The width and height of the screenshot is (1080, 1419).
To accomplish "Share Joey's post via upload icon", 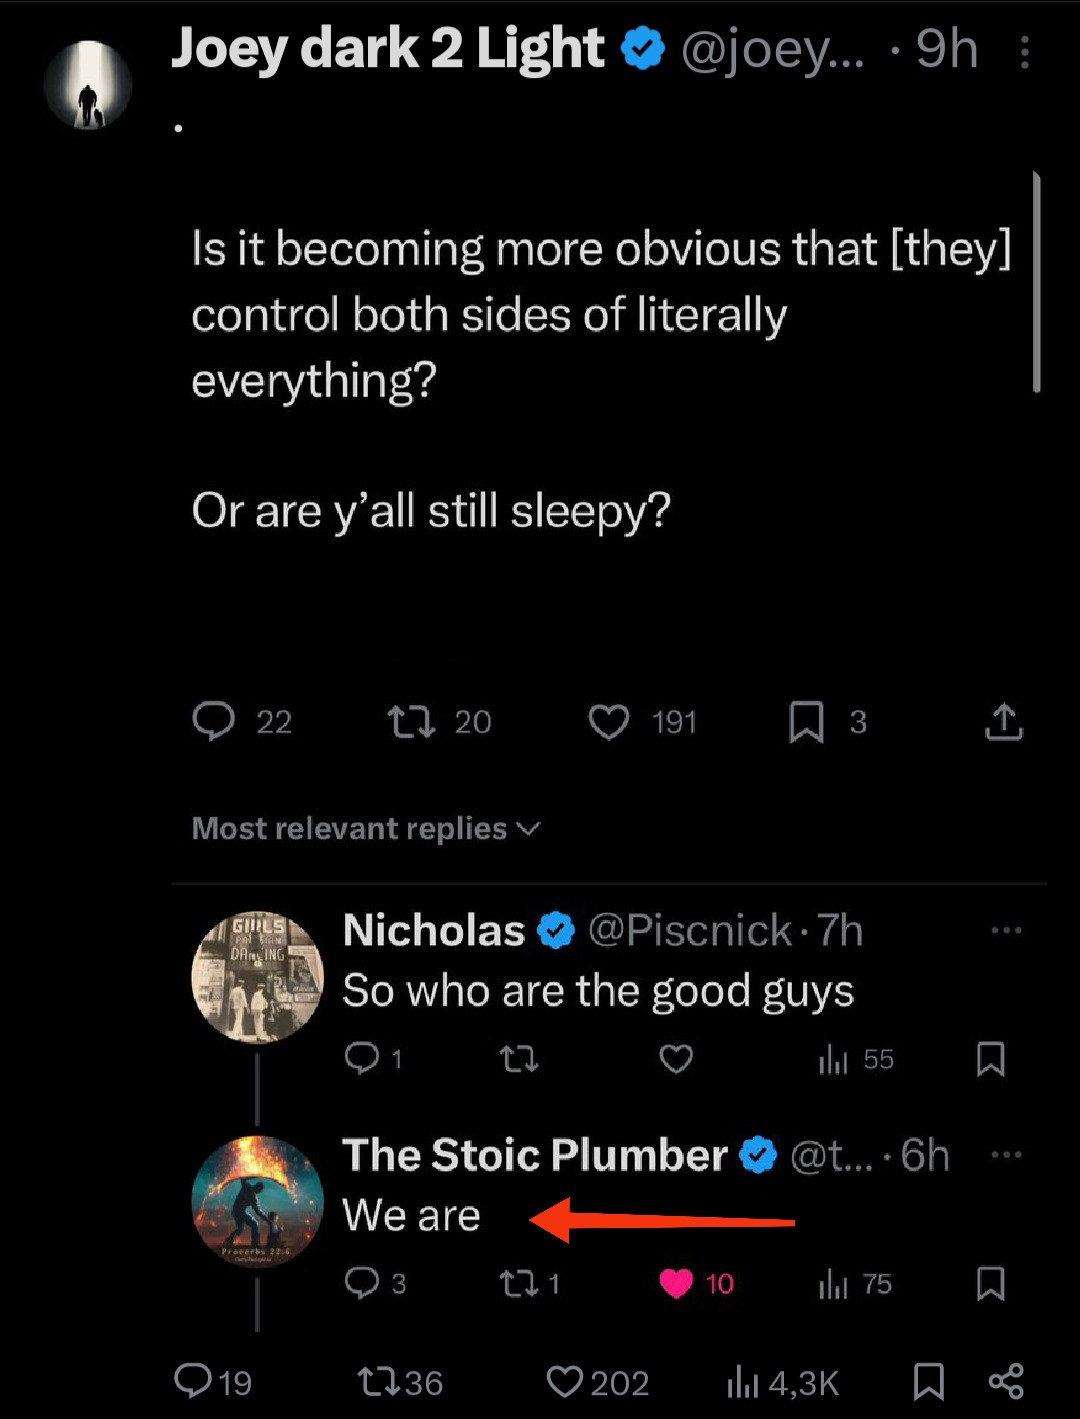I will point(1003,721).
